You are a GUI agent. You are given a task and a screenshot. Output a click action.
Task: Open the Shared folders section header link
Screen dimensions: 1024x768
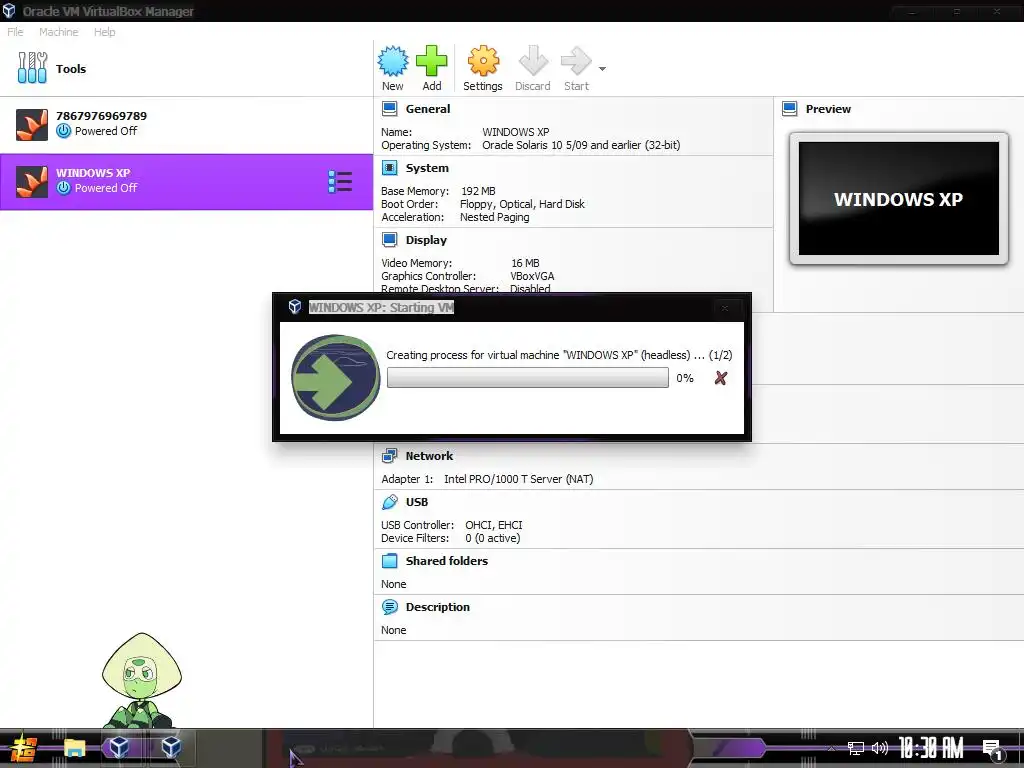point(447,560)
